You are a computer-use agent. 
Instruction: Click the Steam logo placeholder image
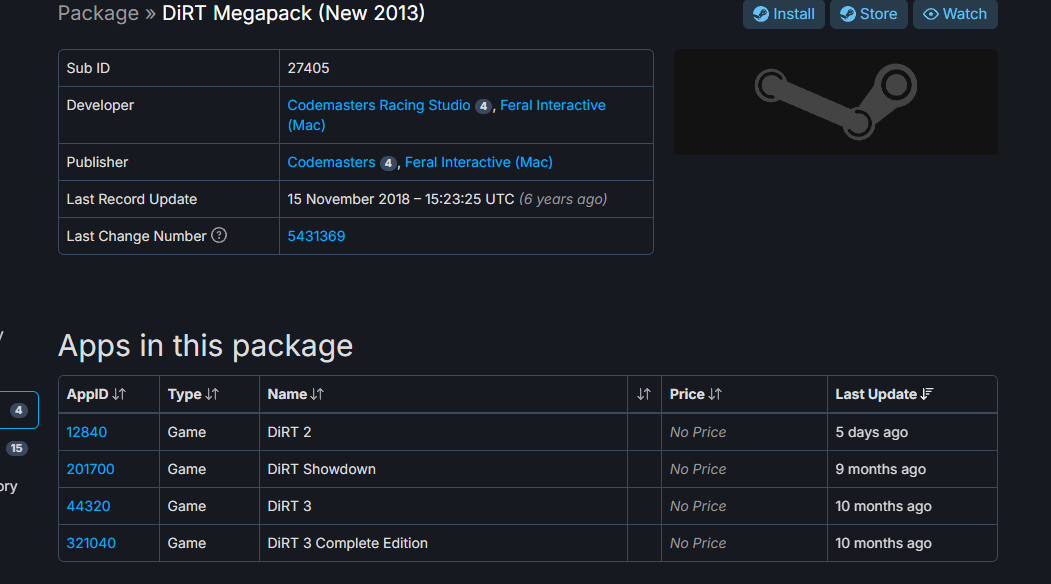(836, 102)
